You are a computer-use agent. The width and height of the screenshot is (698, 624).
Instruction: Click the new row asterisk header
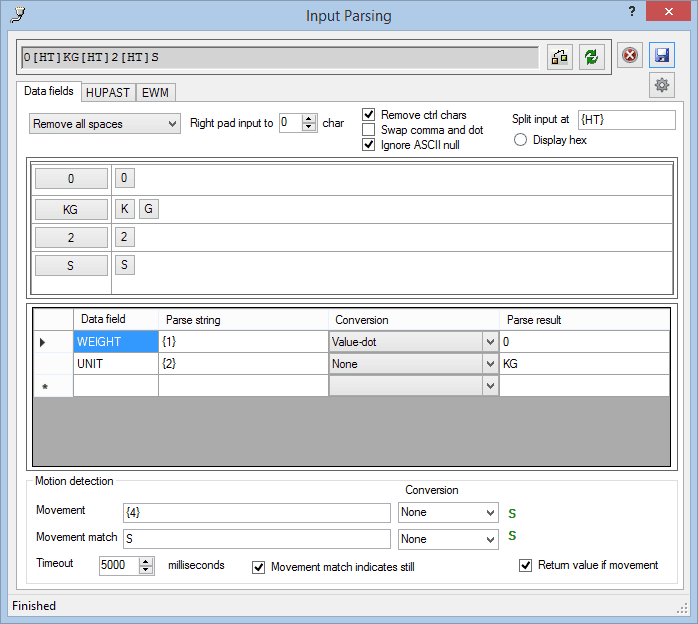pyautogui.click(x=53, y=386)
